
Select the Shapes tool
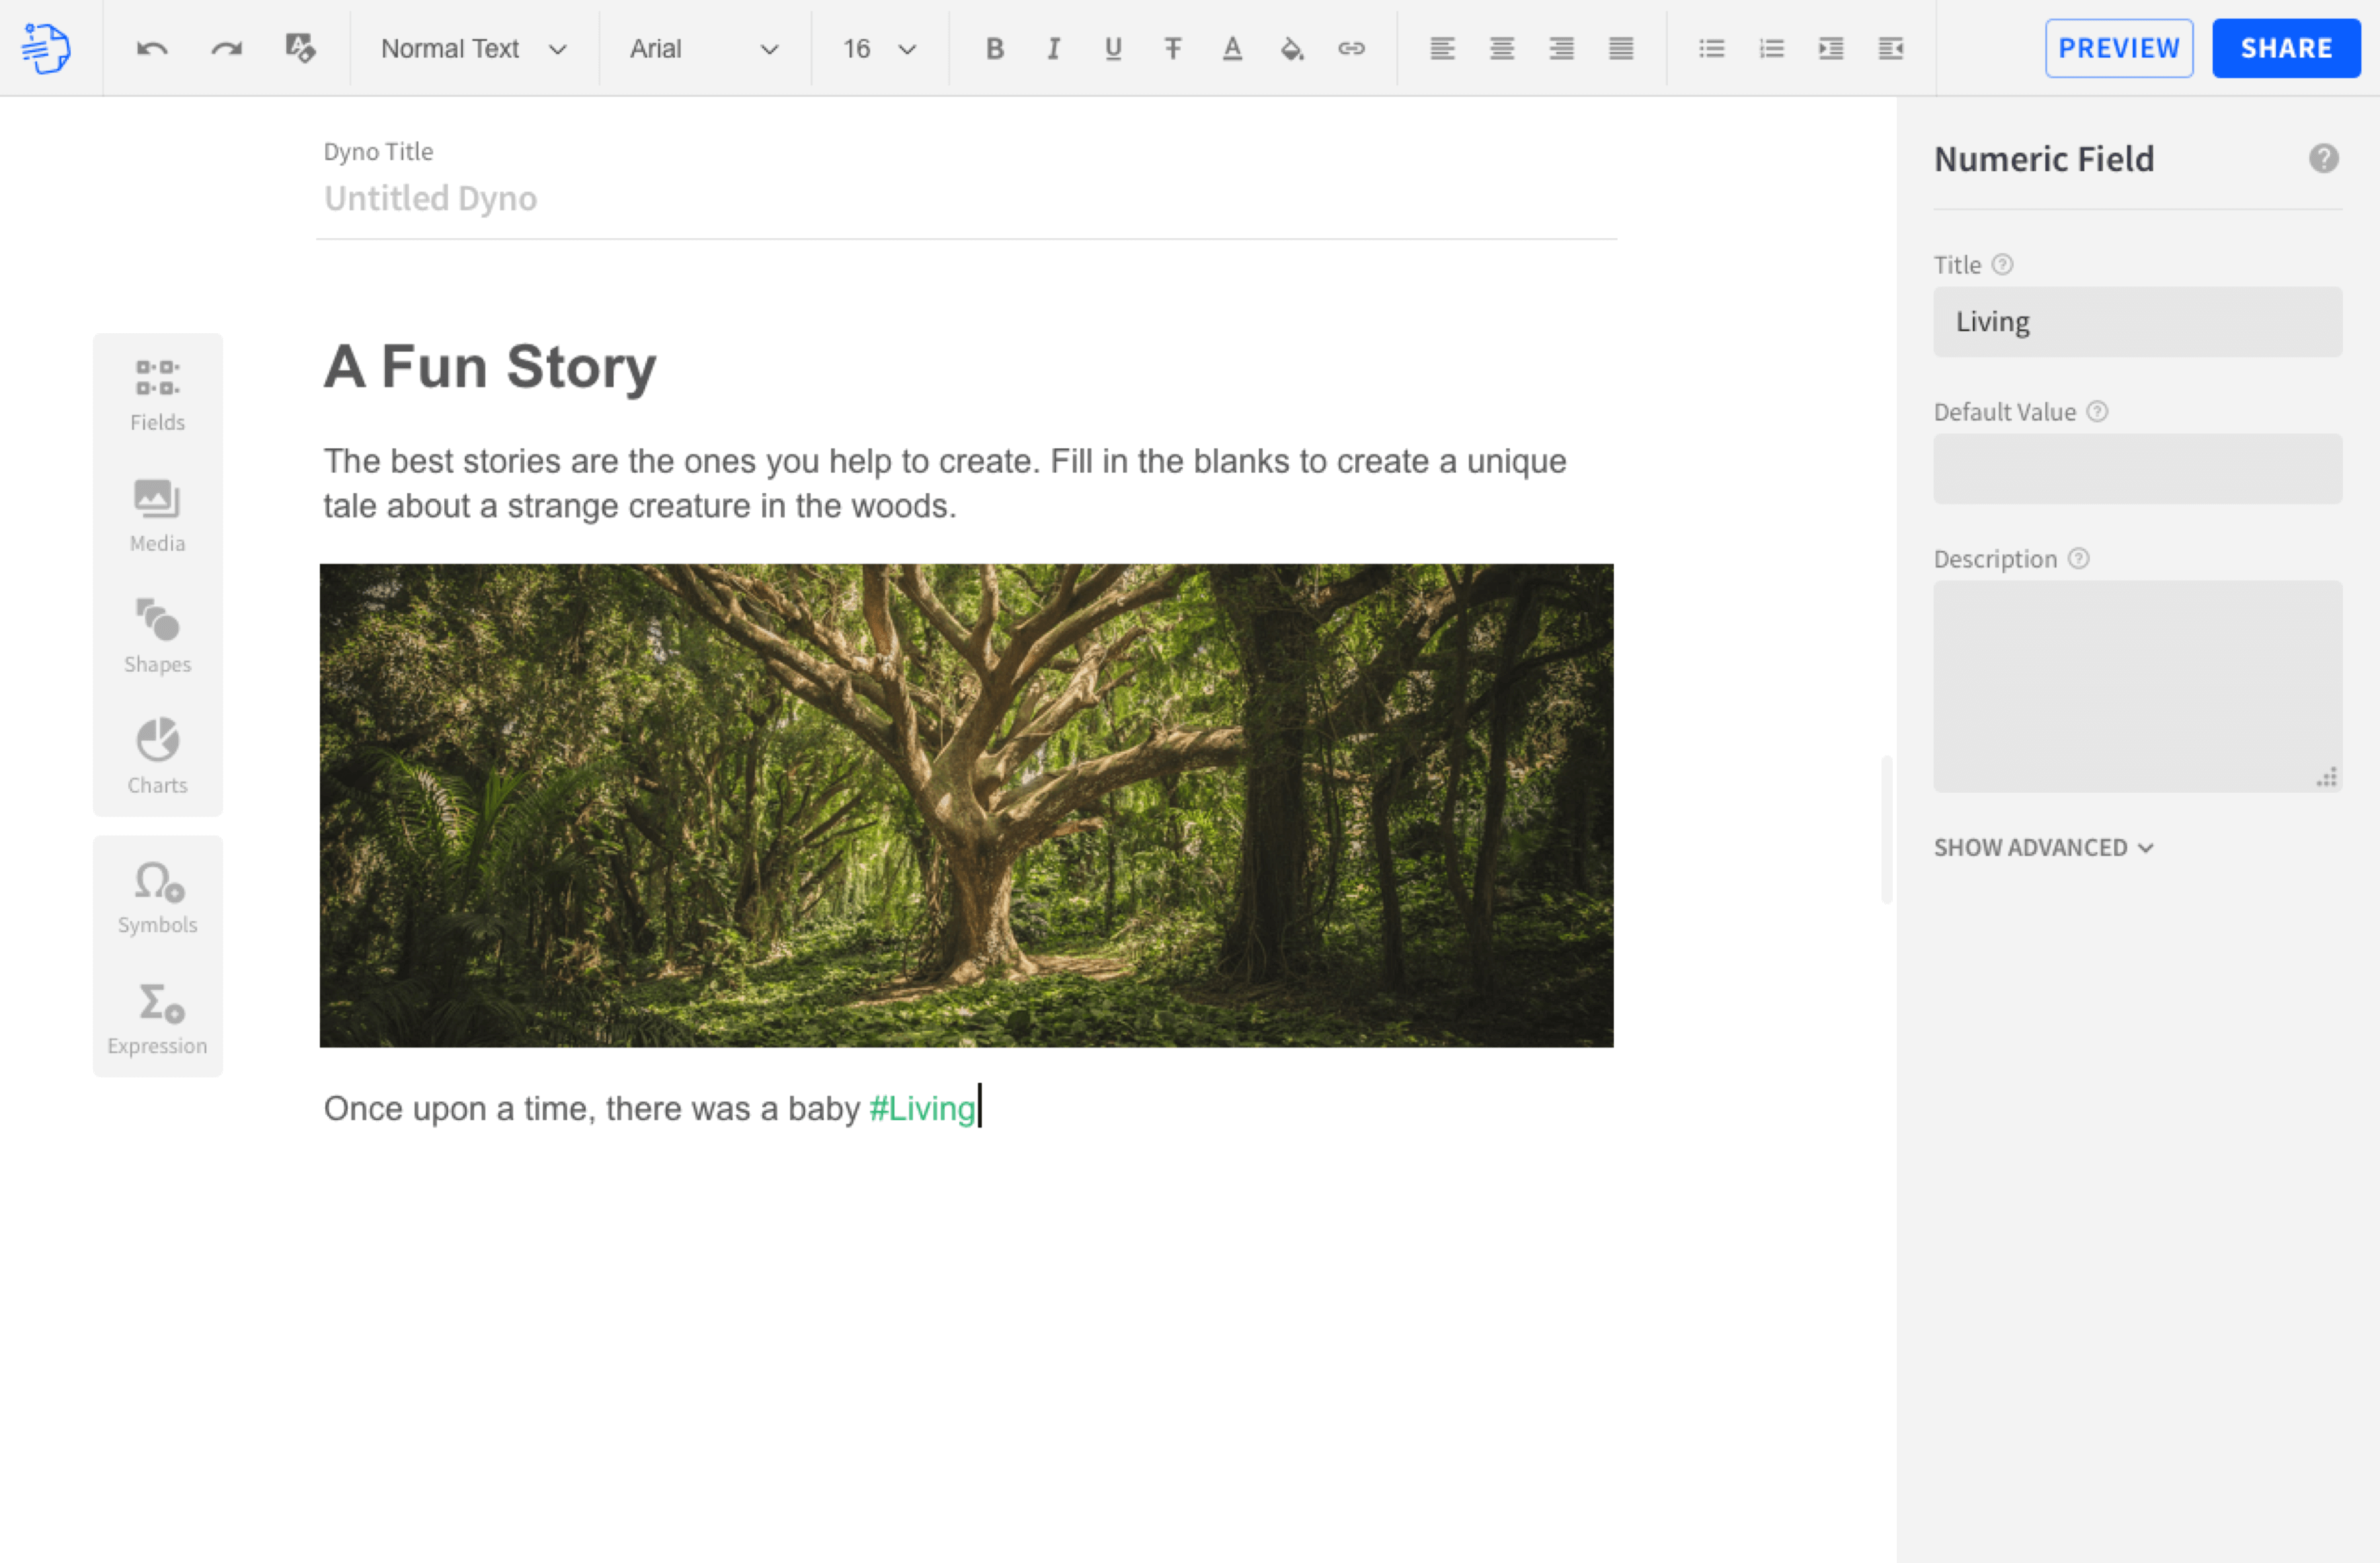pyautogui.click(x=157, y=634)
